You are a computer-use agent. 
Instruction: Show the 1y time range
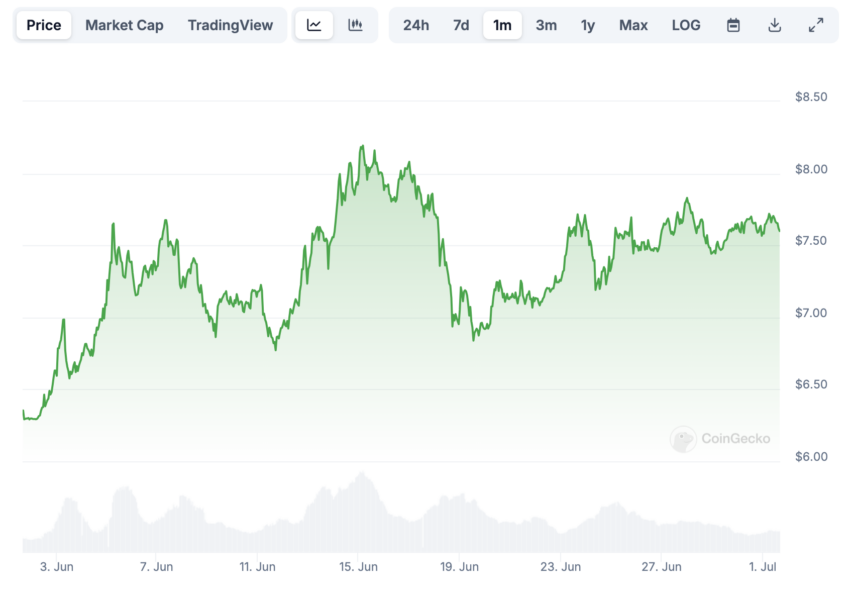click(588, 25)
